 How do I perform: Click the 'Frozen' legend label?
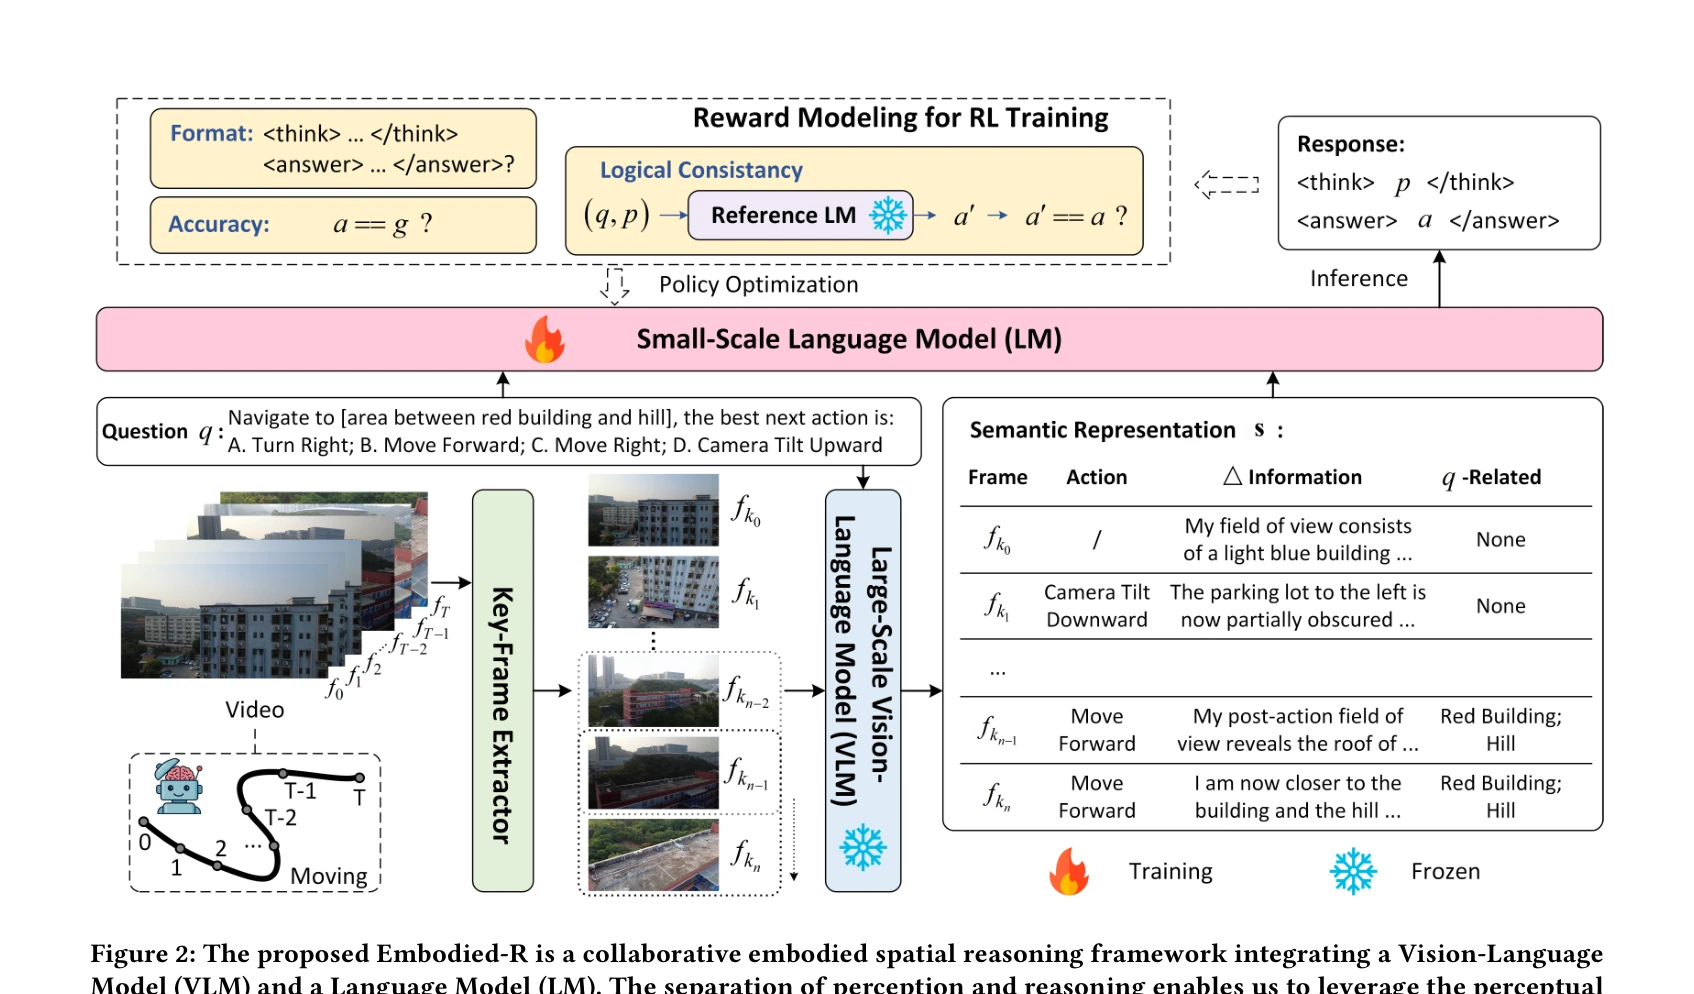(x=1445, y=872)
